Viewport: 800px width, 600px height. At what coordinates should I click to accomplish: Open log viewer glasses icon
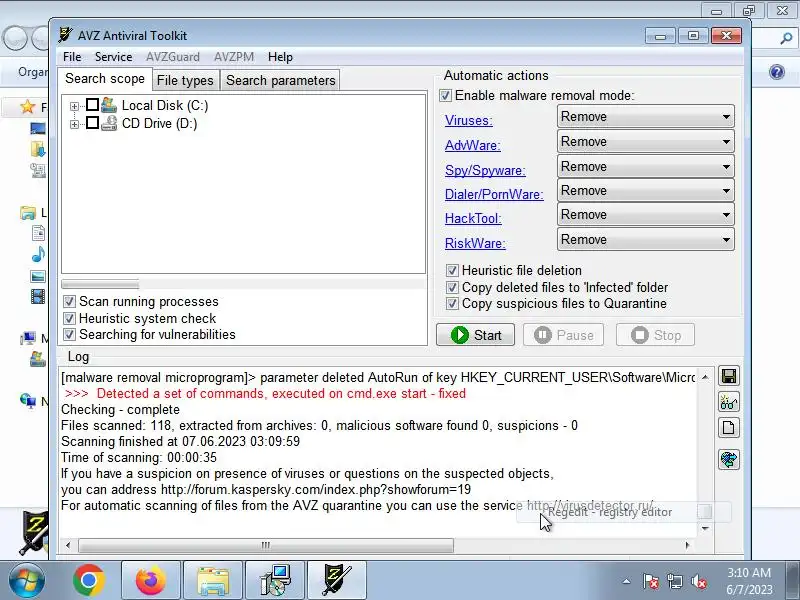(729, 402)
